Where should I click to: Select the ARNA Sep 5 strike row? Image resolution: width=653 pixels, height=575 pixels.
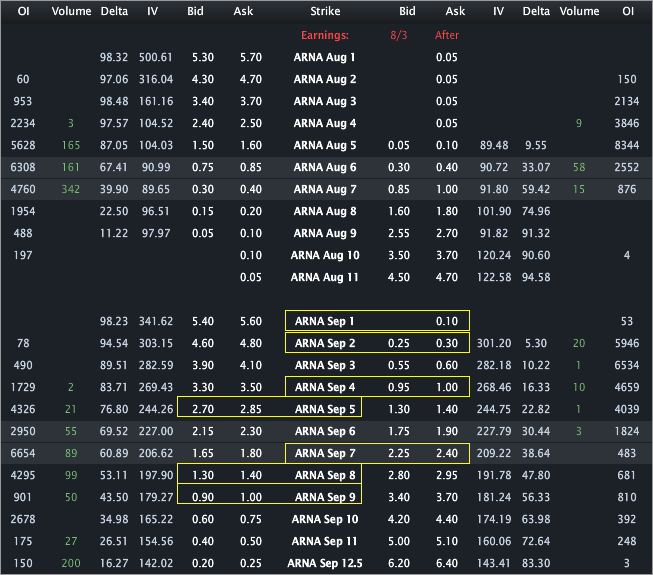point(326,409)
